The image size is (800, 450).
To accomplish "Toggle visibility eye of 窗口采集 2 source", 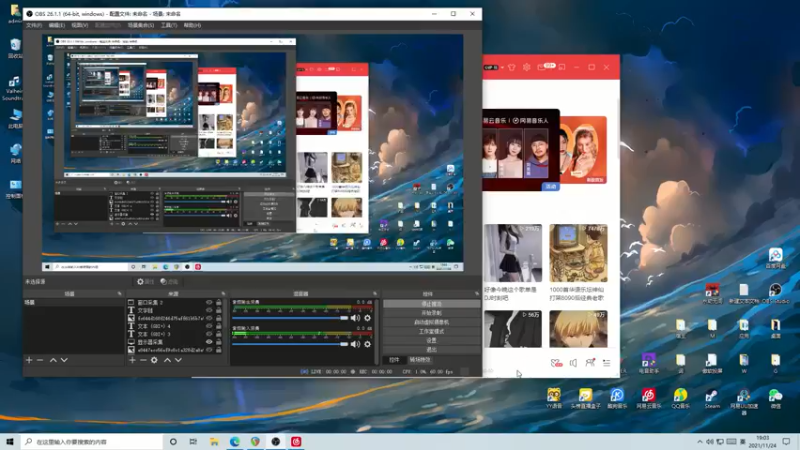I will point(209,301).
